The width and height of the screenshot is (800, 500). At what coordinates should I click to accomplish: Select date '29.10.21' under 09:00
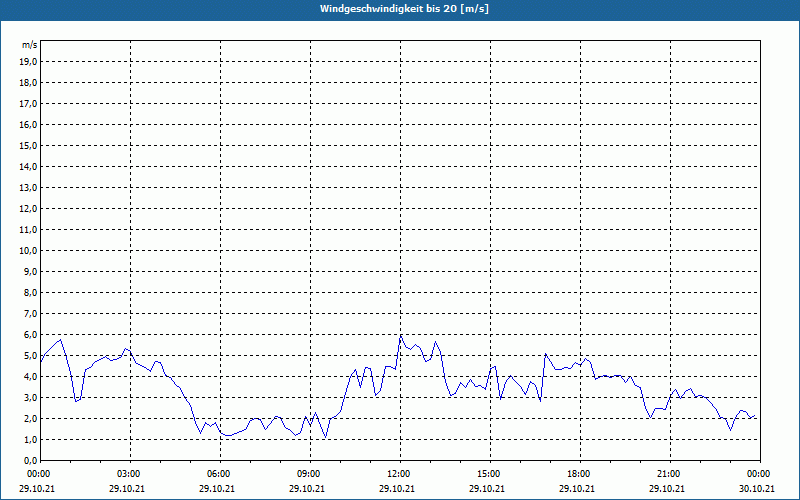[x=307, y=488]
